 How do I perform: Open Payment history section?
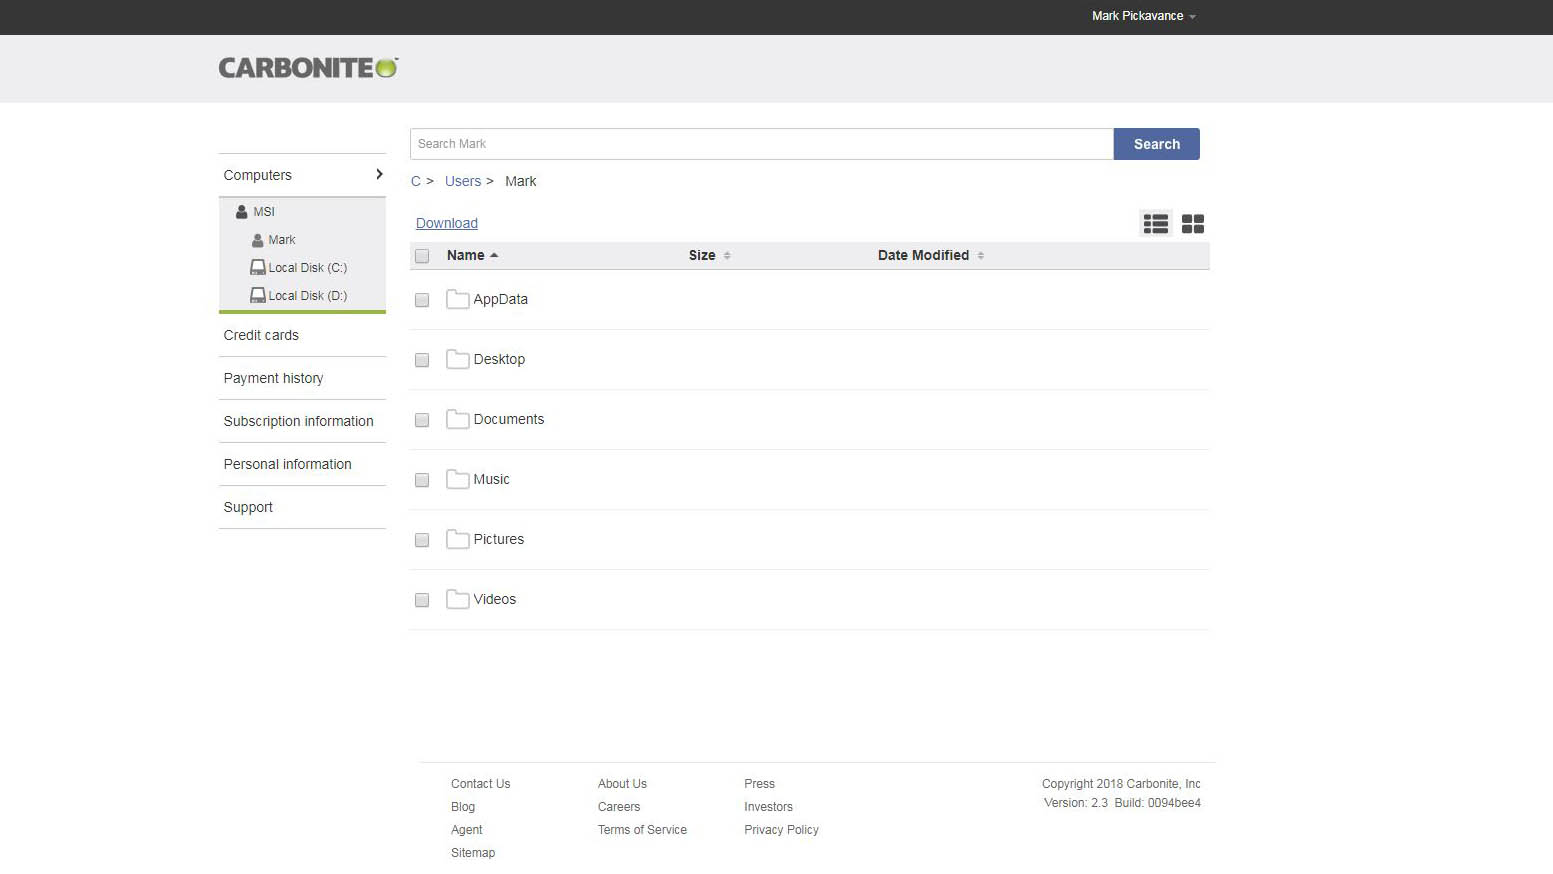pyautogui.click(x=273, y=378)
